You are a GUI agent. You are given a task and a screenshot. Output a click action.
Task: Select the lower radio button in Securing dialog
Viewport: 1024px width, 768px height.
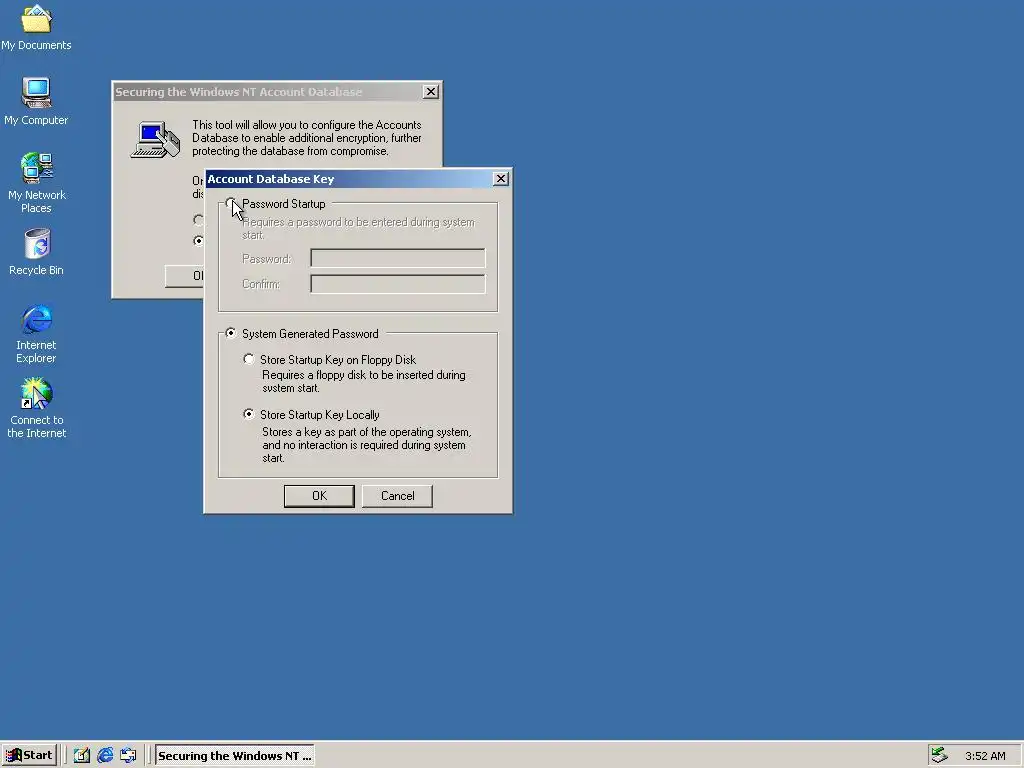pyautogui.click(x=199, y=241)
